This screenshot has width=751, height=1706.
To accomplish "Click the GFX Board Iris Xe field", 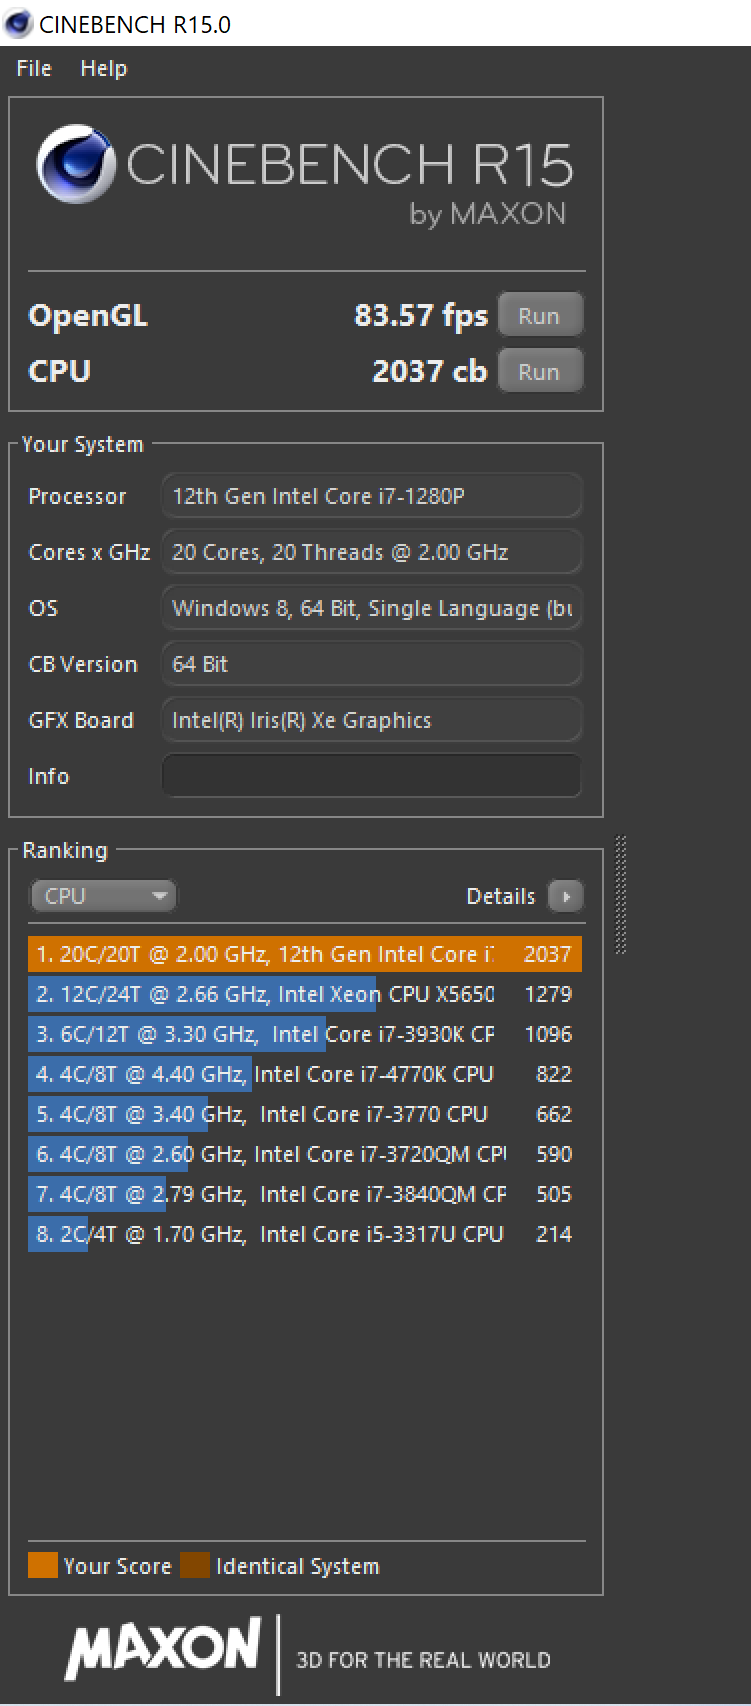I will coord(371,720).
